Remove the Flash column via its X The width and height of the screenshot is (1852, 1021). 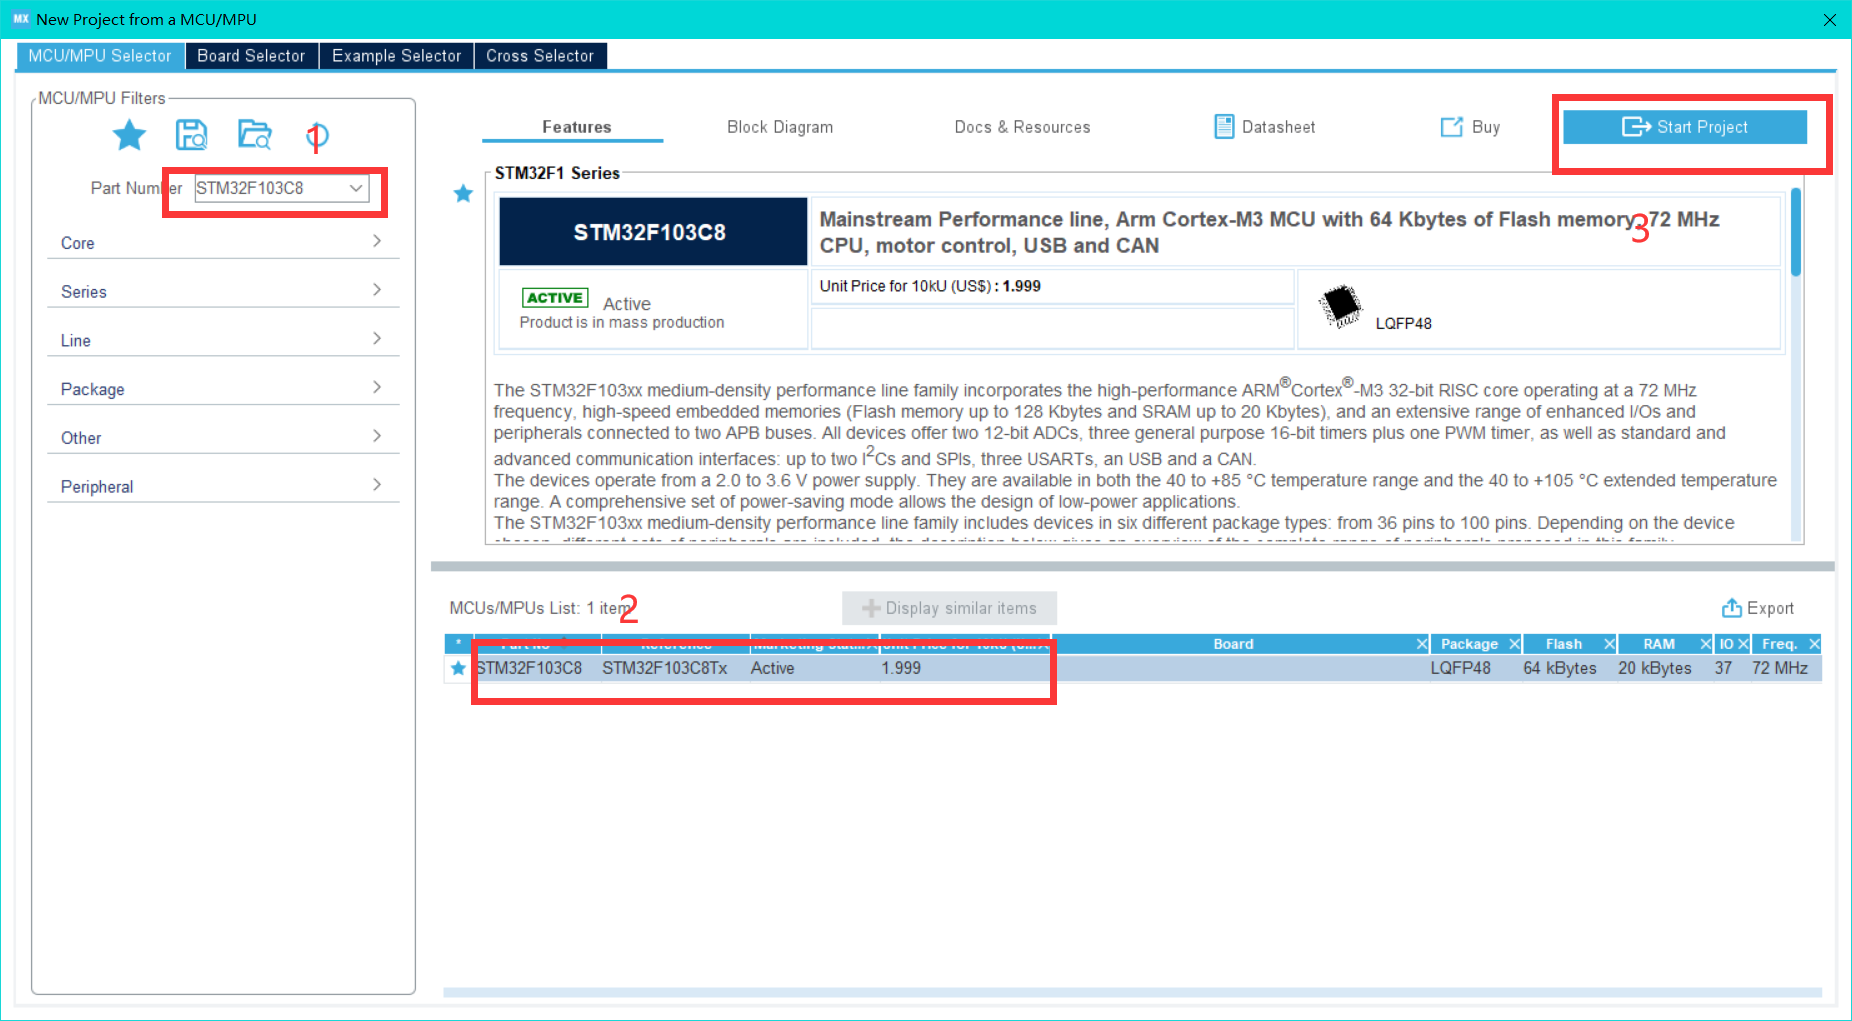(x=1609, y=644)
